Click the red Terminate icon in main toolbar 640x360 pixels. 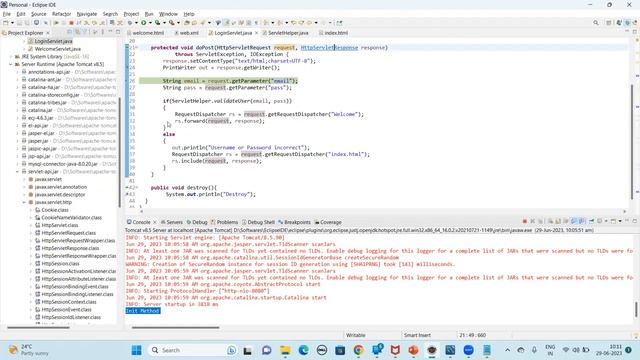[71, 23]
